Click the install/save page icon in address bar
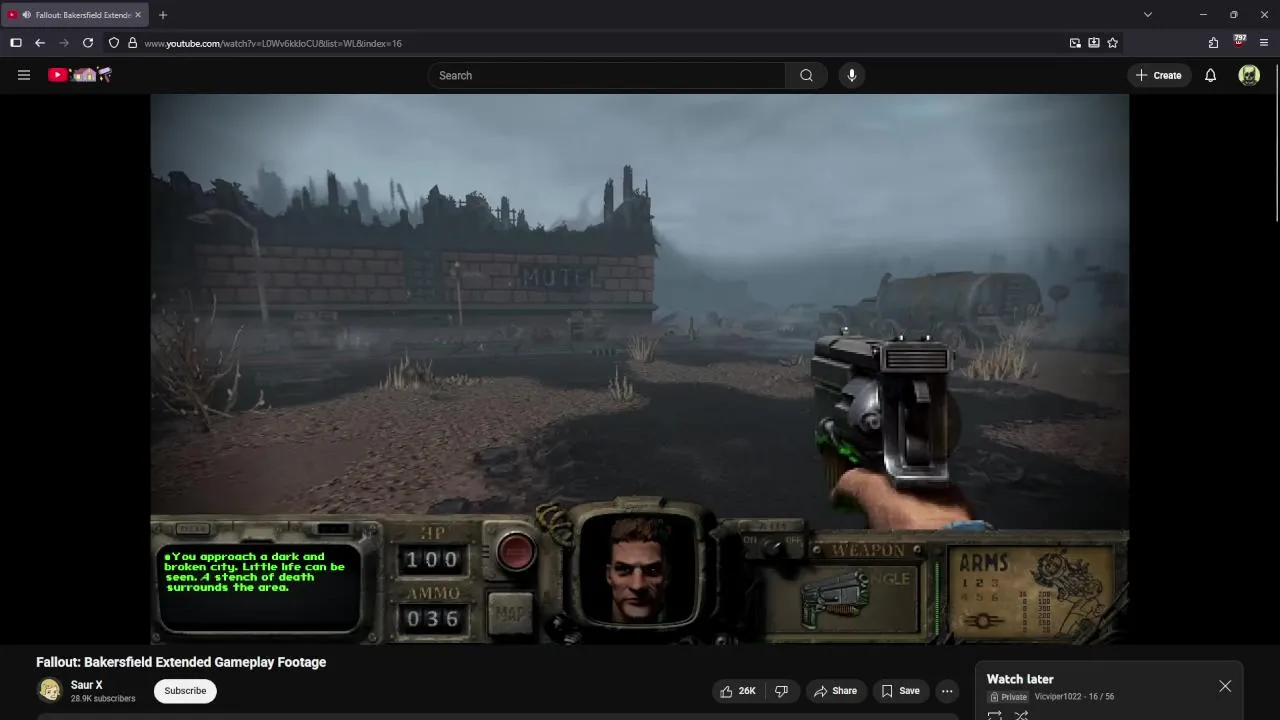The height and width of the screenshot is (720, 1280). click(x=1094, y=43)
